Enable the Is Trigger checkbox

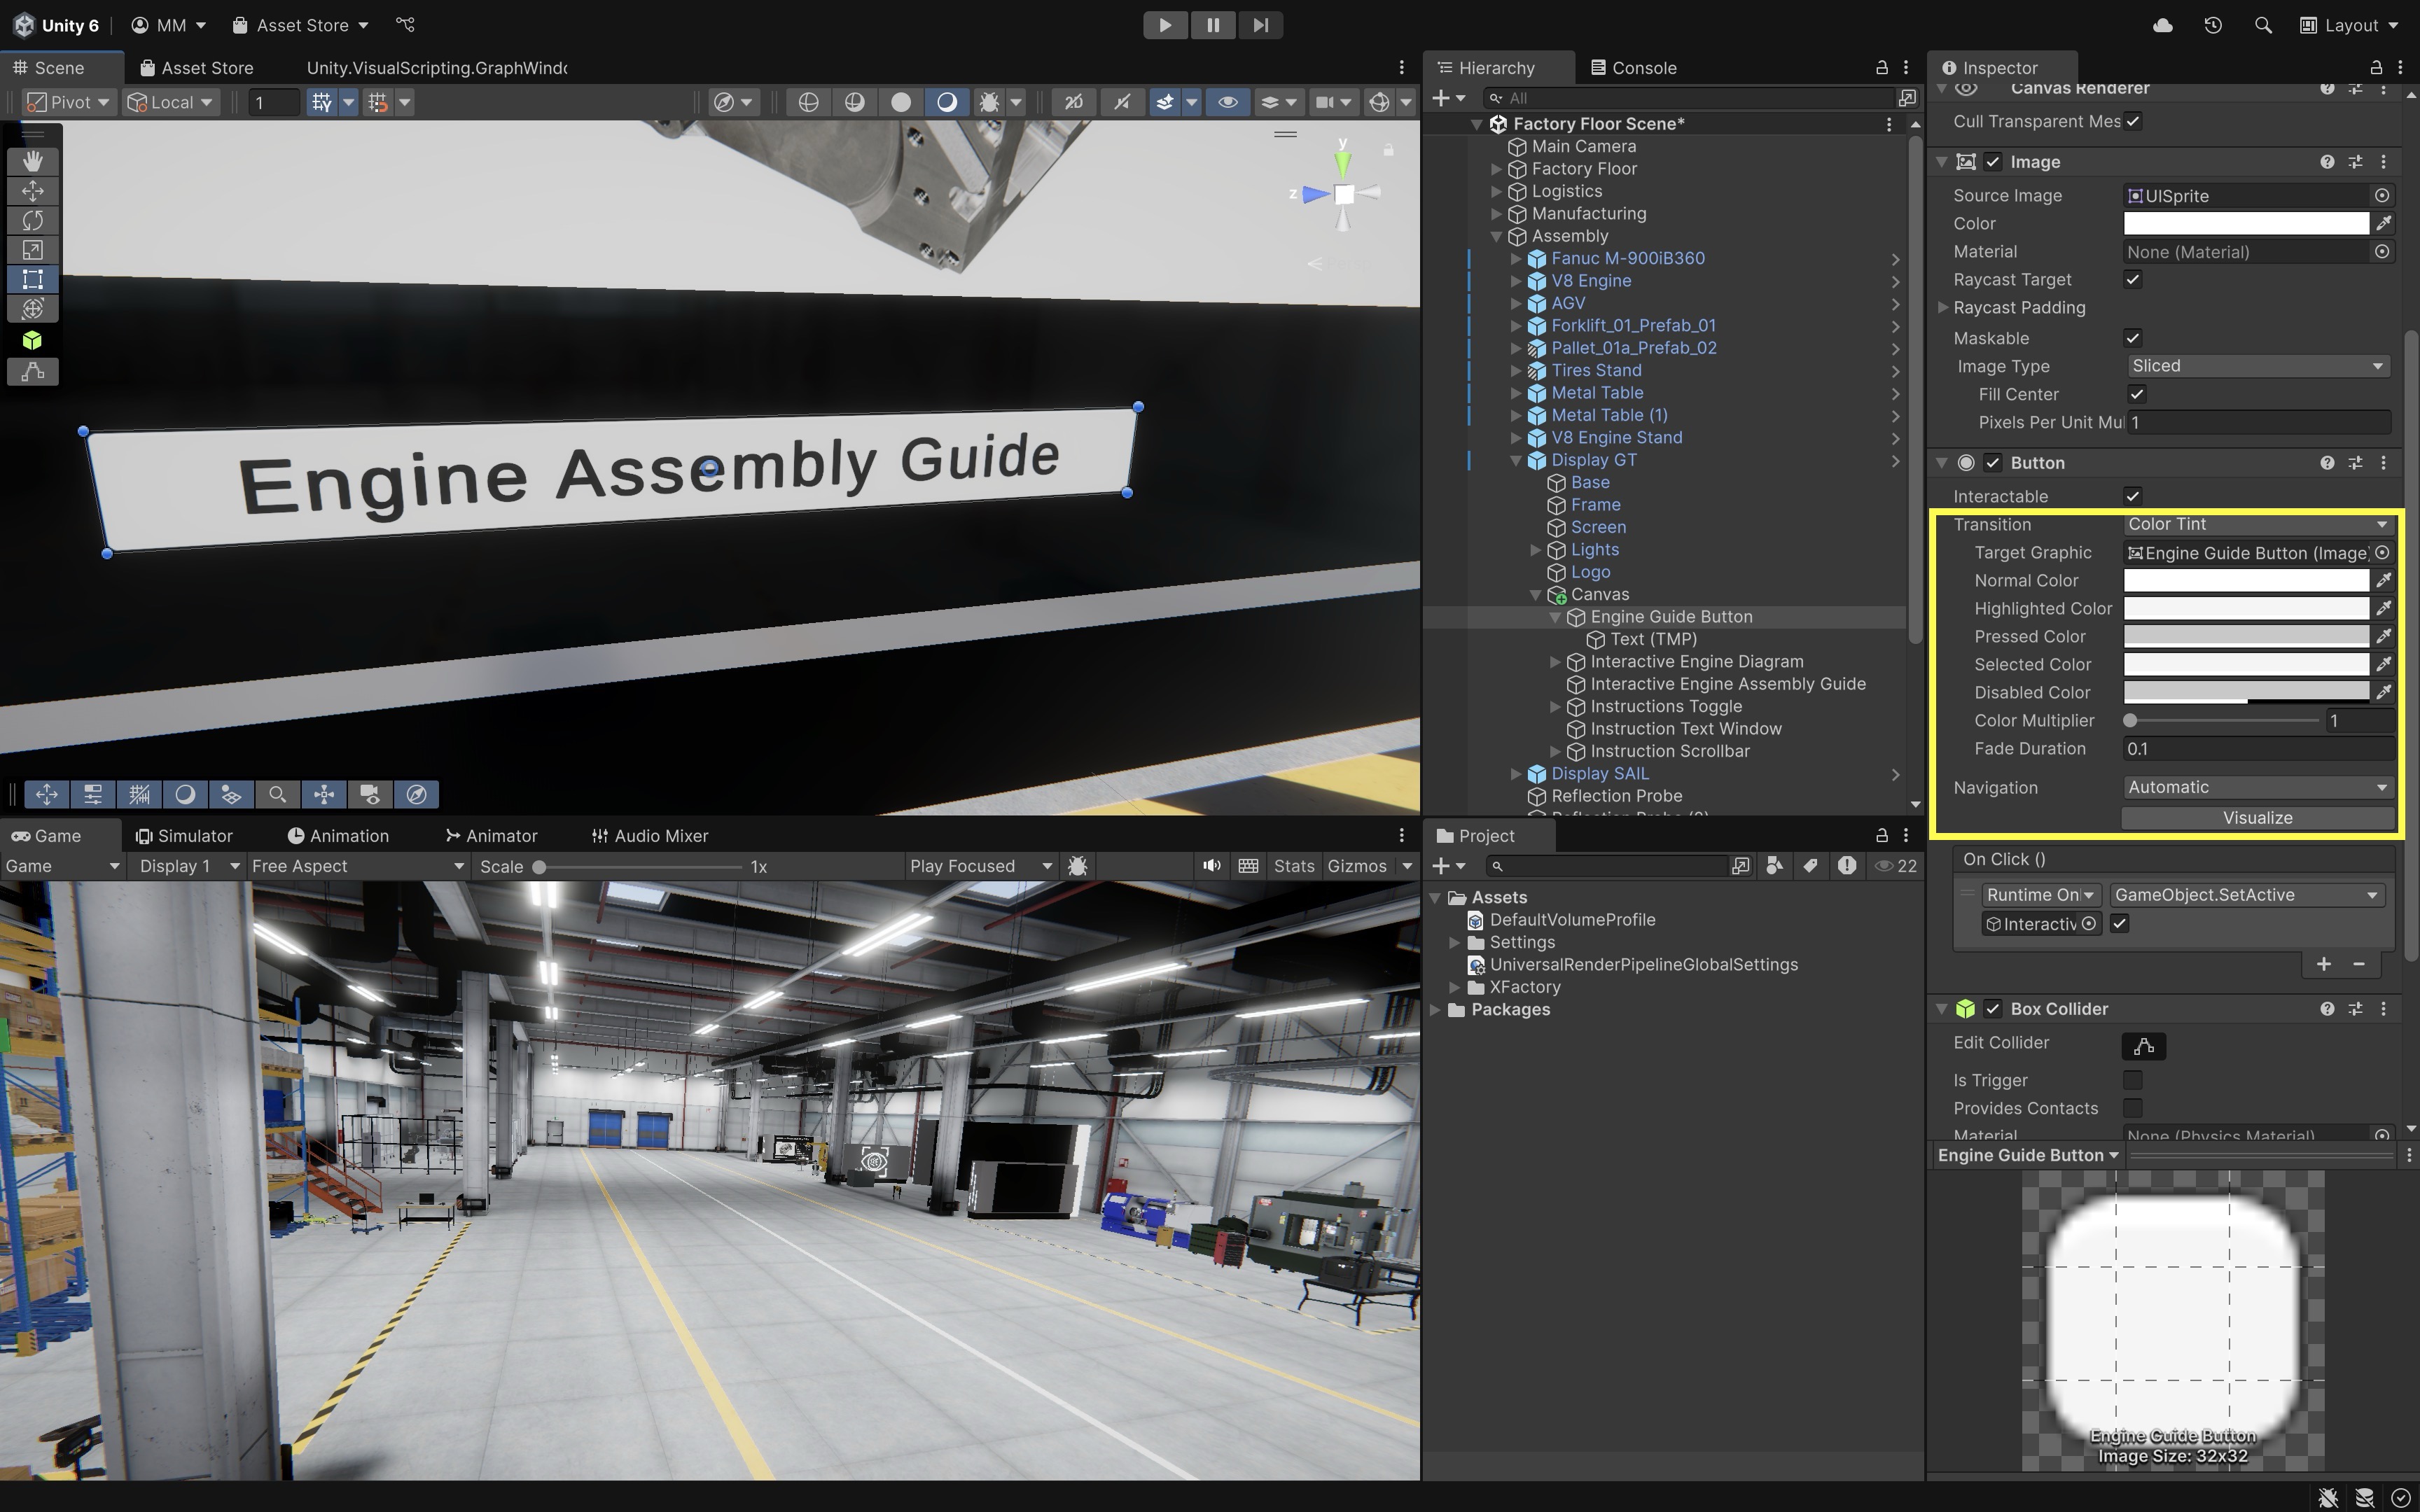click(x=2132, y=1080)
